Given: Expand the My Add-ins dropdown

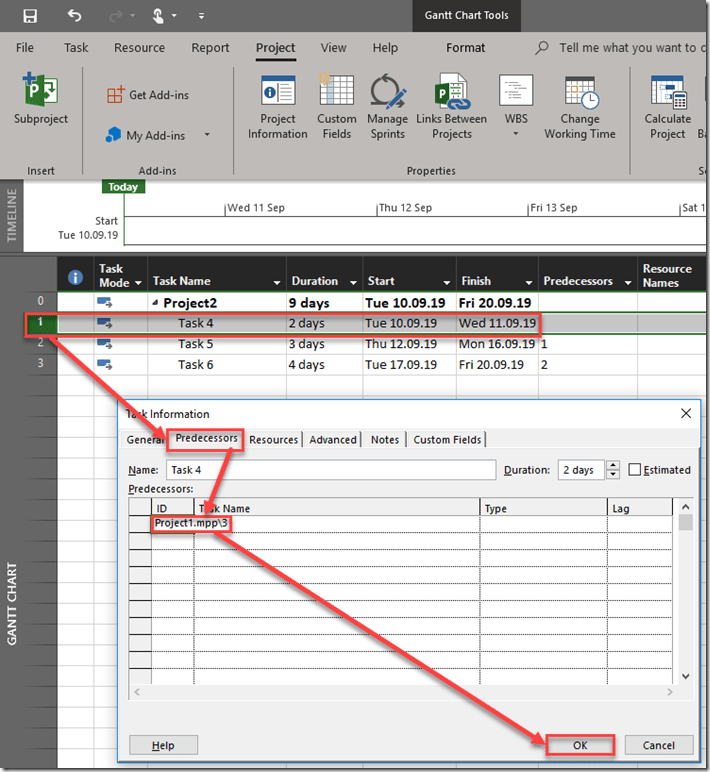Looking at the screenshot, I should pyautogui.click(x=207, y=135).
